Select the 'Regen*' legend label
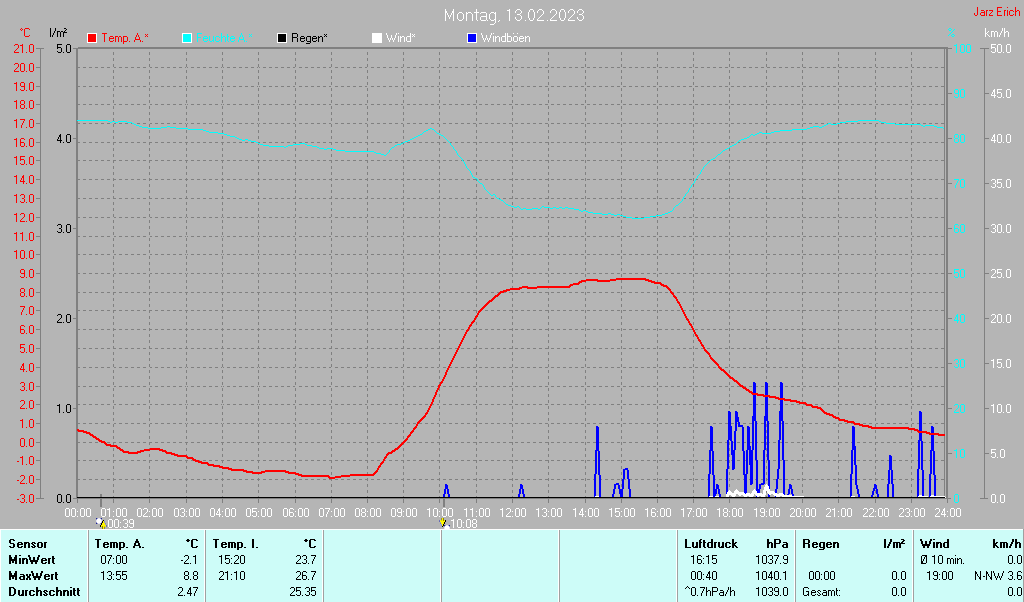Image resolution: width=1024 pixels, height=602 pixels. point(309,39)
